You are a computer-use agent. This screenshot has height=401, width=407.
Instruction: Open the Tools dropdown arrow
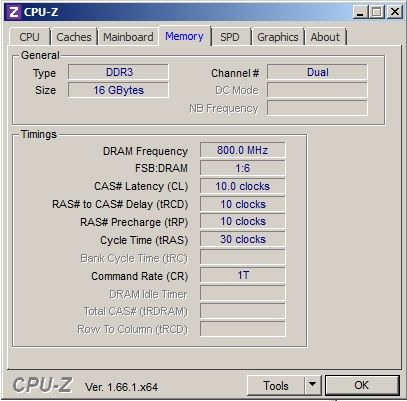tap(313, 385)
